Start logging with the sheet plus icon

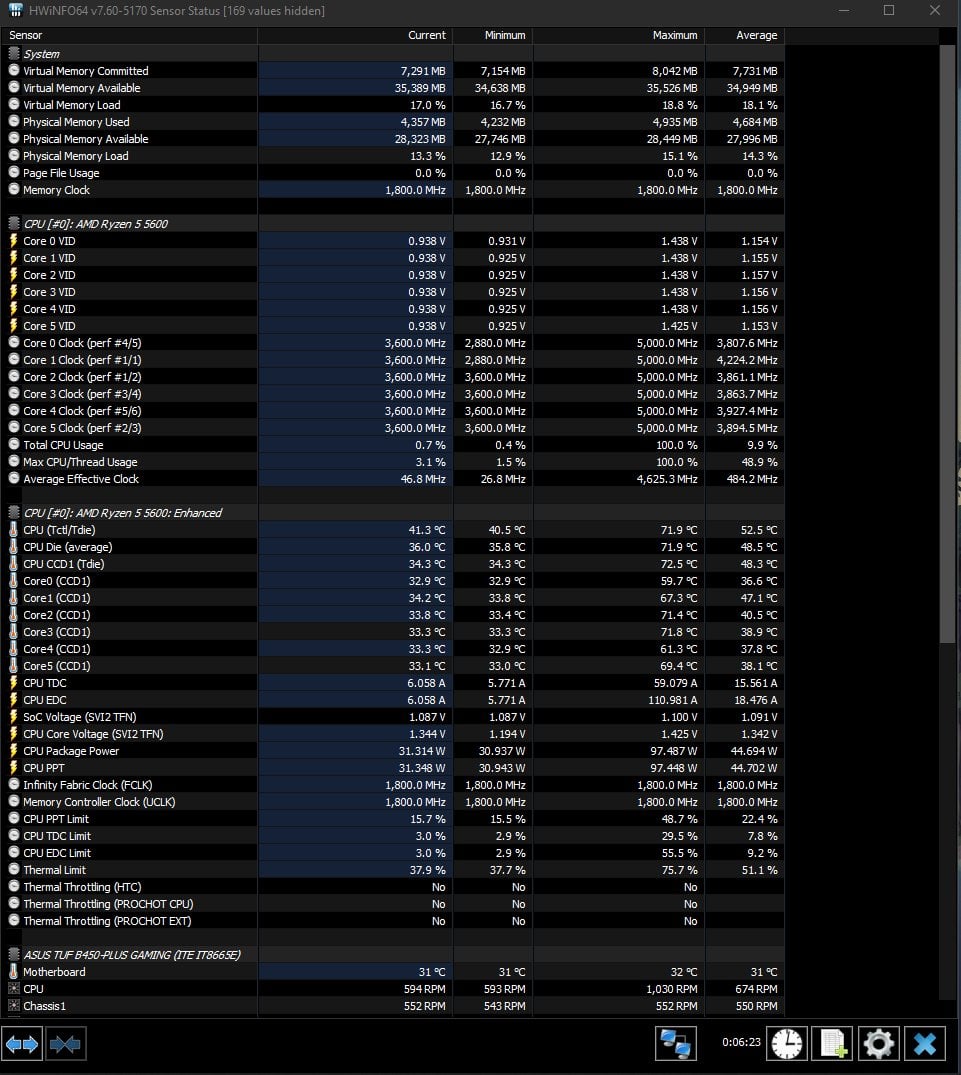[832, 1044]
